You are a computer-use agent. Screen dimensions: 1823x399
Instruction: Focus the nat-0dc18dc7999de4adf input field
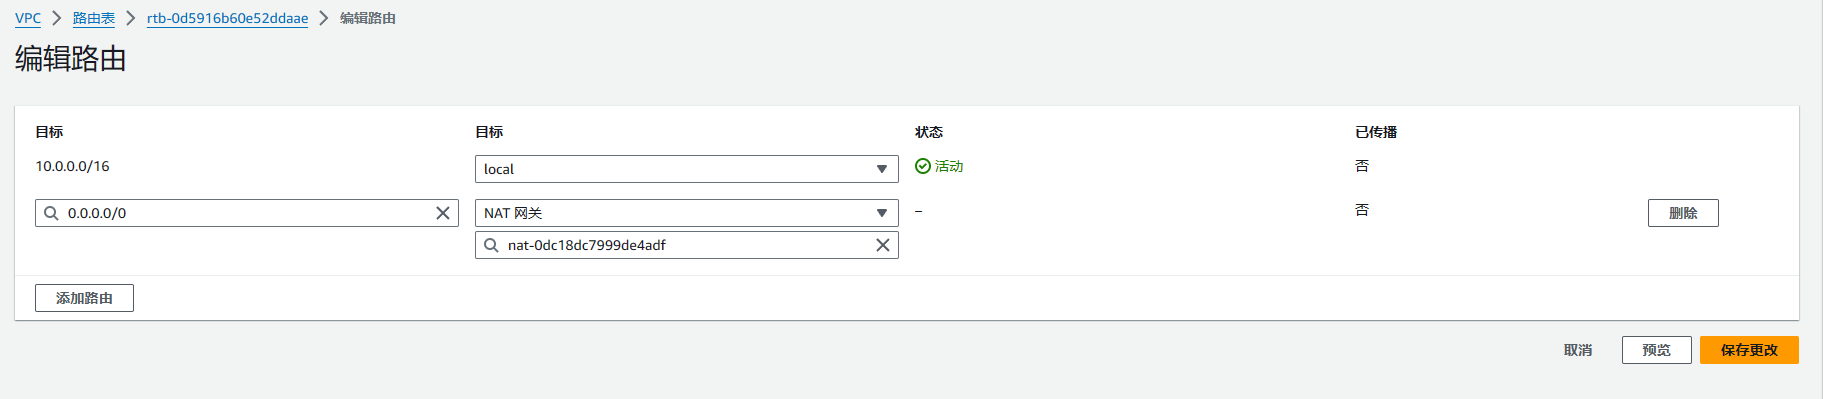pyautogui.click(x=687, y=245)
